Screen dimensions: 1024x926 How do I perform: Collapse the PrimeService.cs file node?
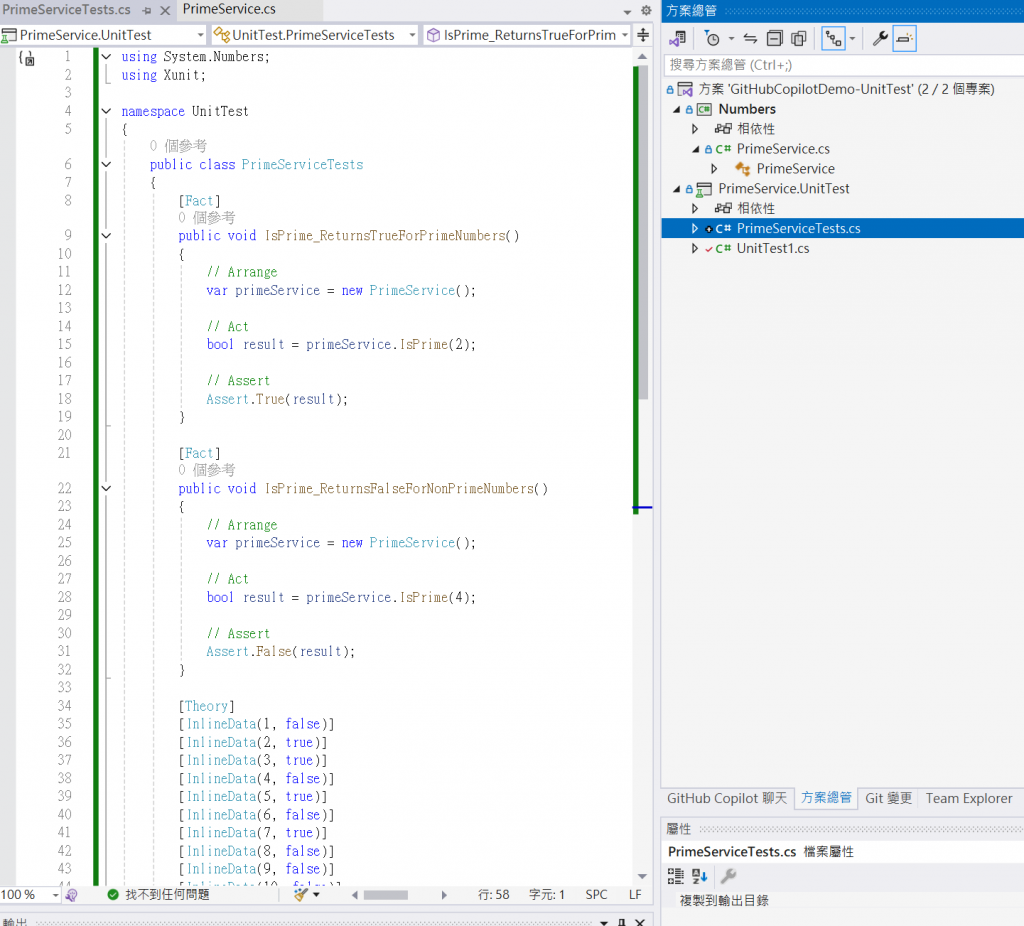[x=696, y=149]
